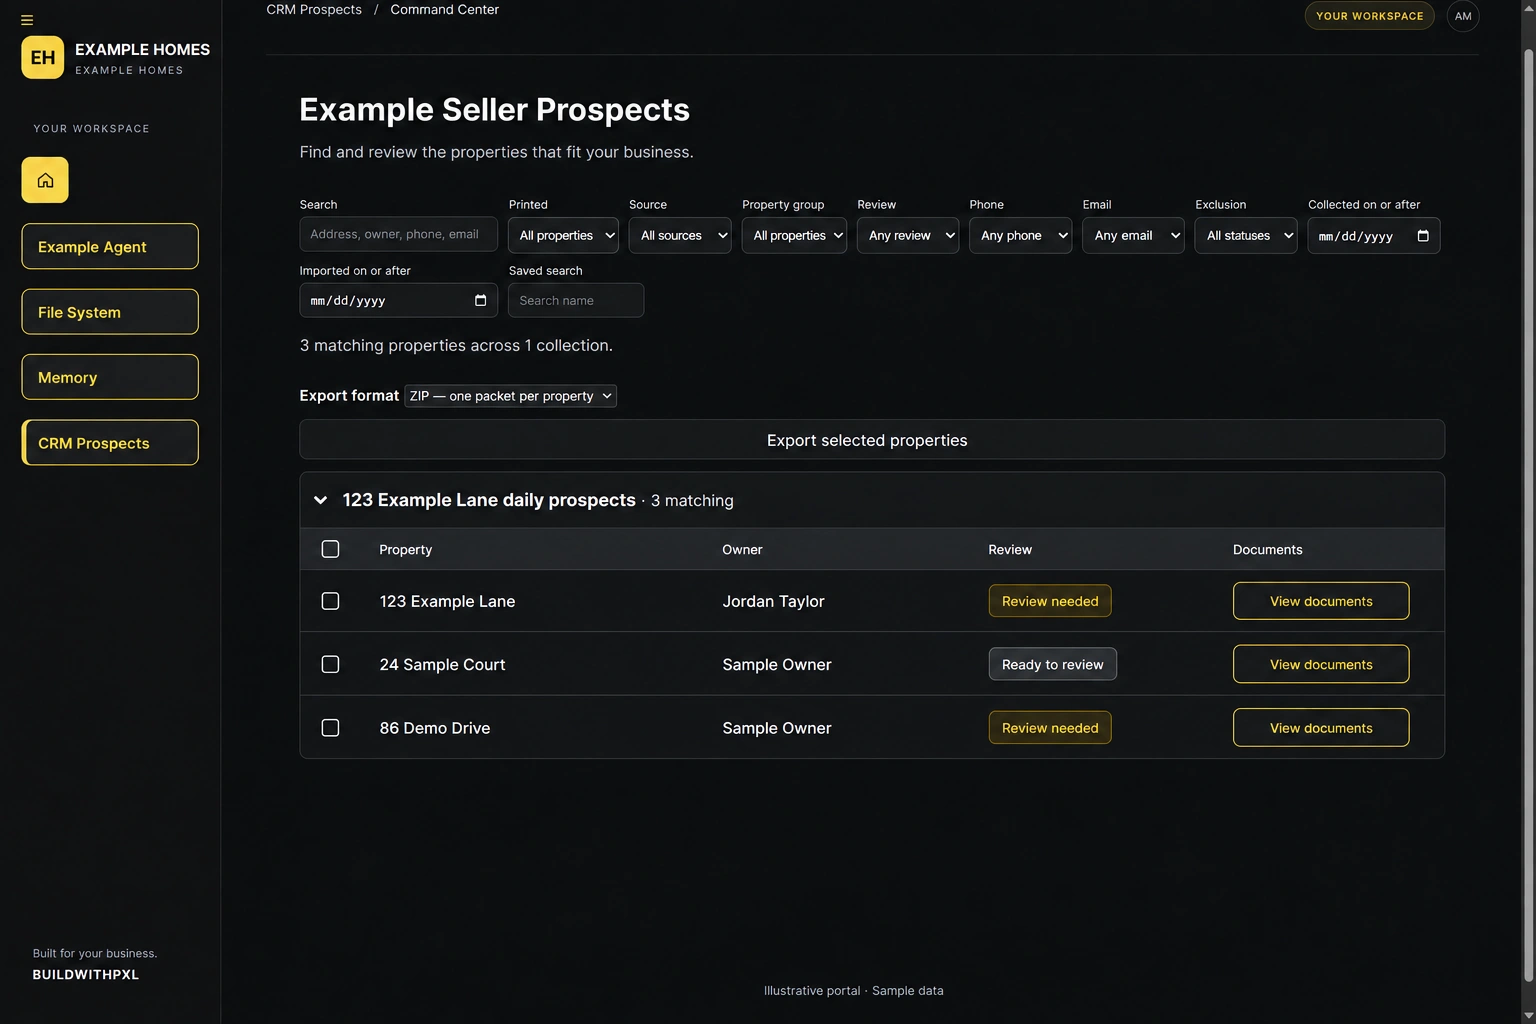1536x1024 pixels.
Task: Click the EH Example Homes logo
Action: click(x=43, y=57)
